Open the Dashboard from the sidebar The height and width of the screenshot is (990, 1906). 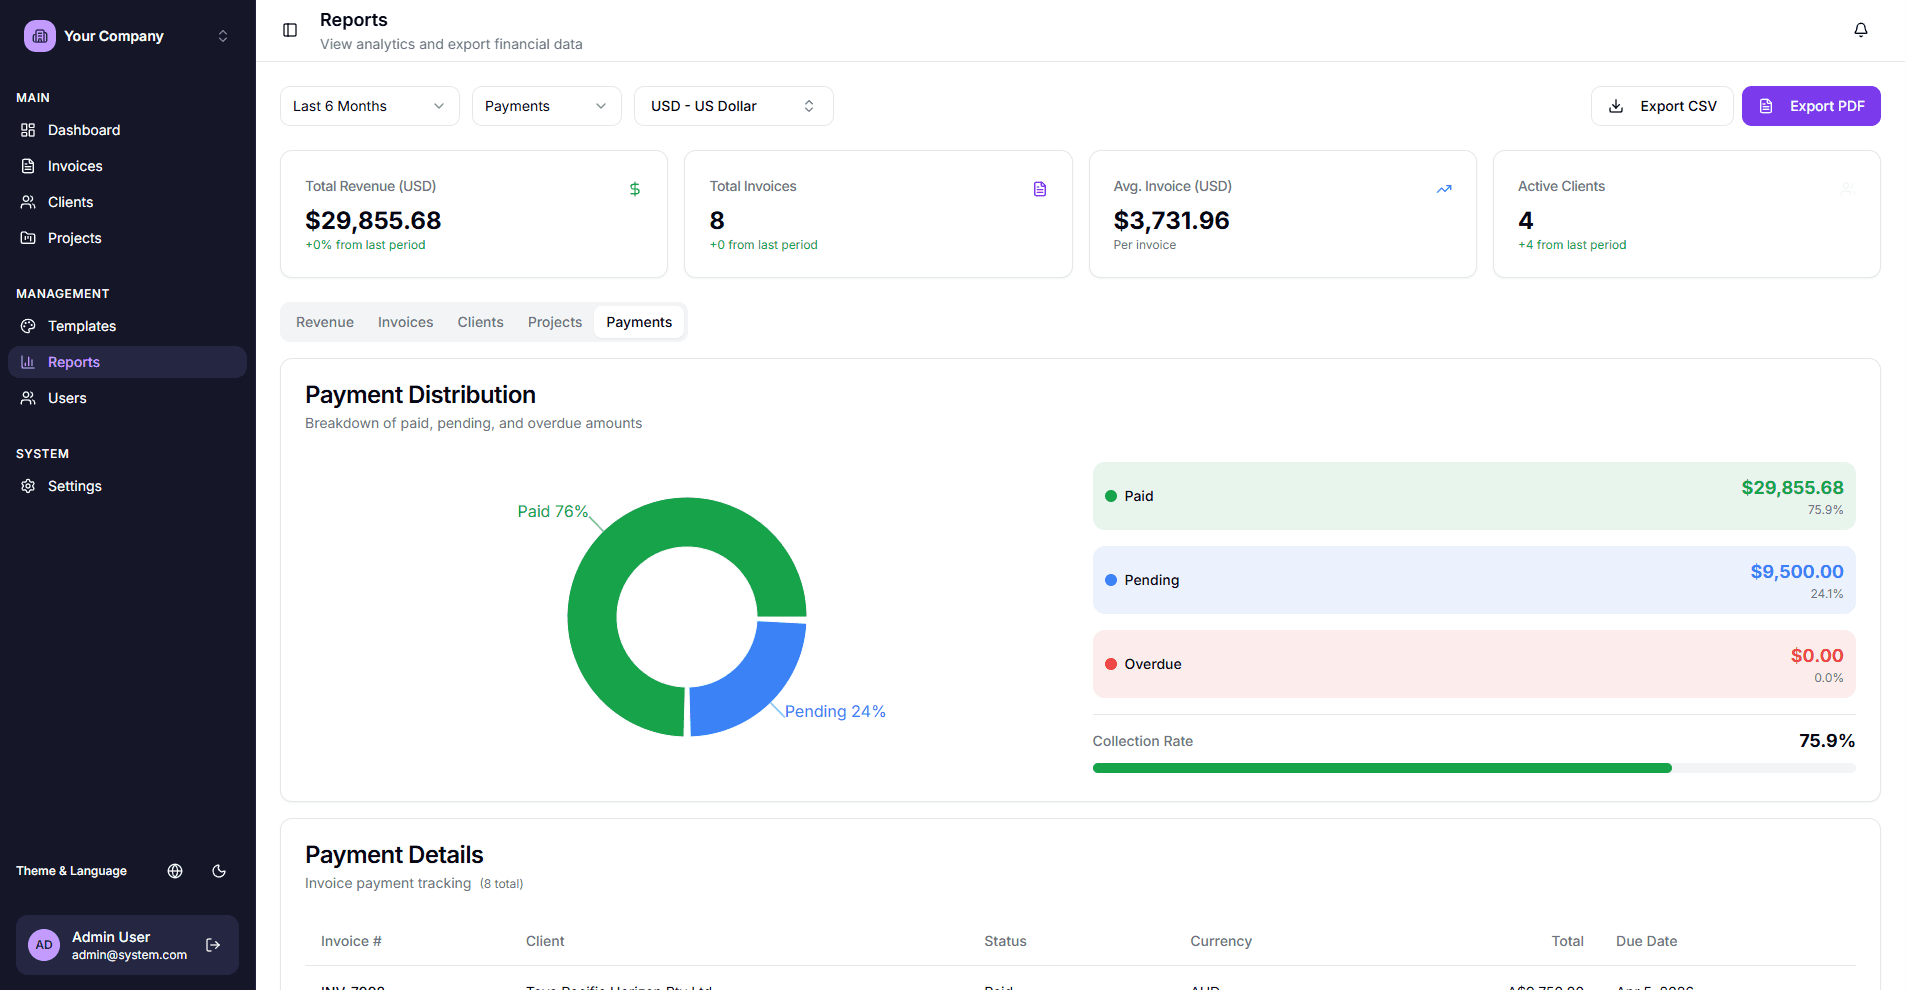[83, 129]
